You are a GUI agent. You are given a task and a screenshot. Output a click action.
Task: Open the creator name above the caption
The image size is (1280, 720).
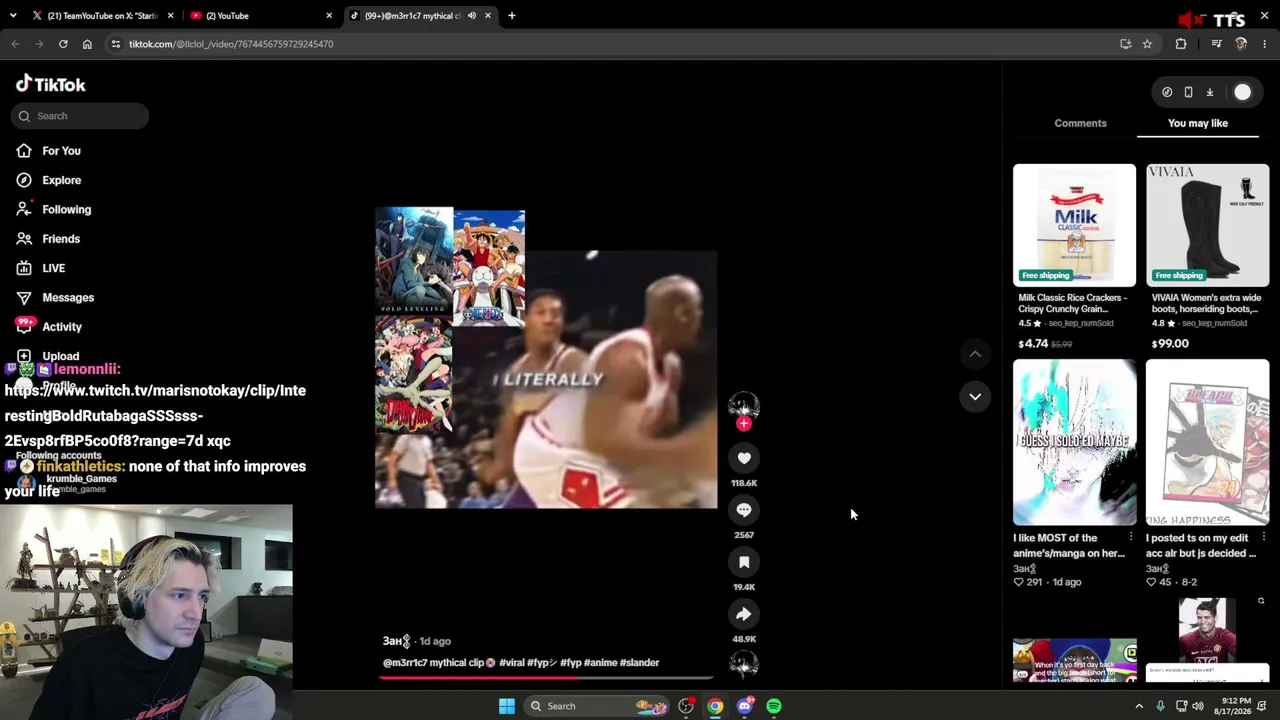coord(396,641)
